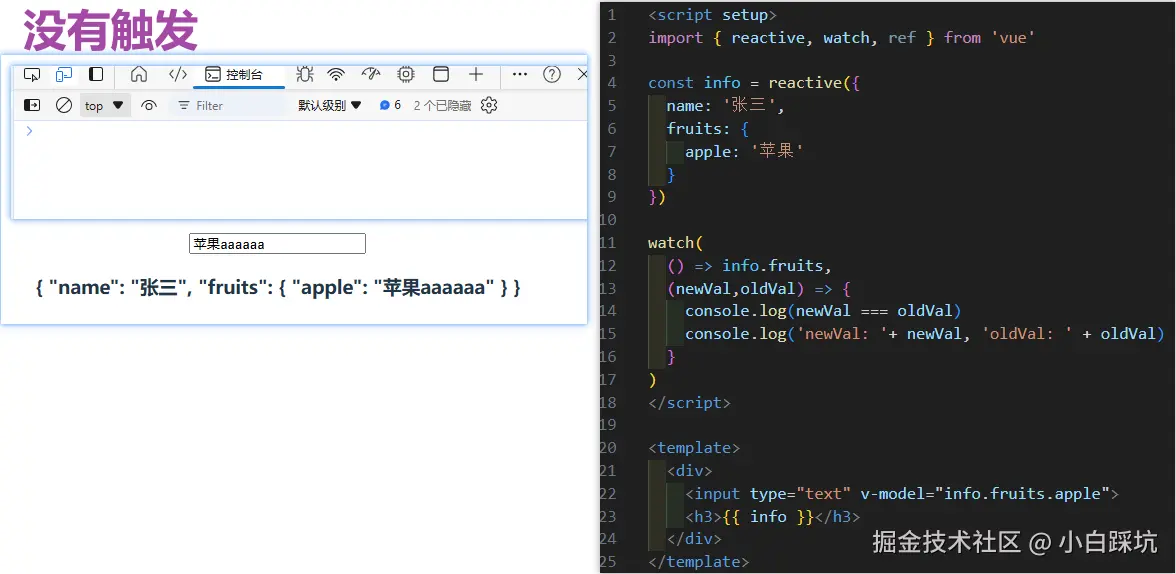Open the Application window icon tab
1176x574 pixels.
(x=441, y=74)
